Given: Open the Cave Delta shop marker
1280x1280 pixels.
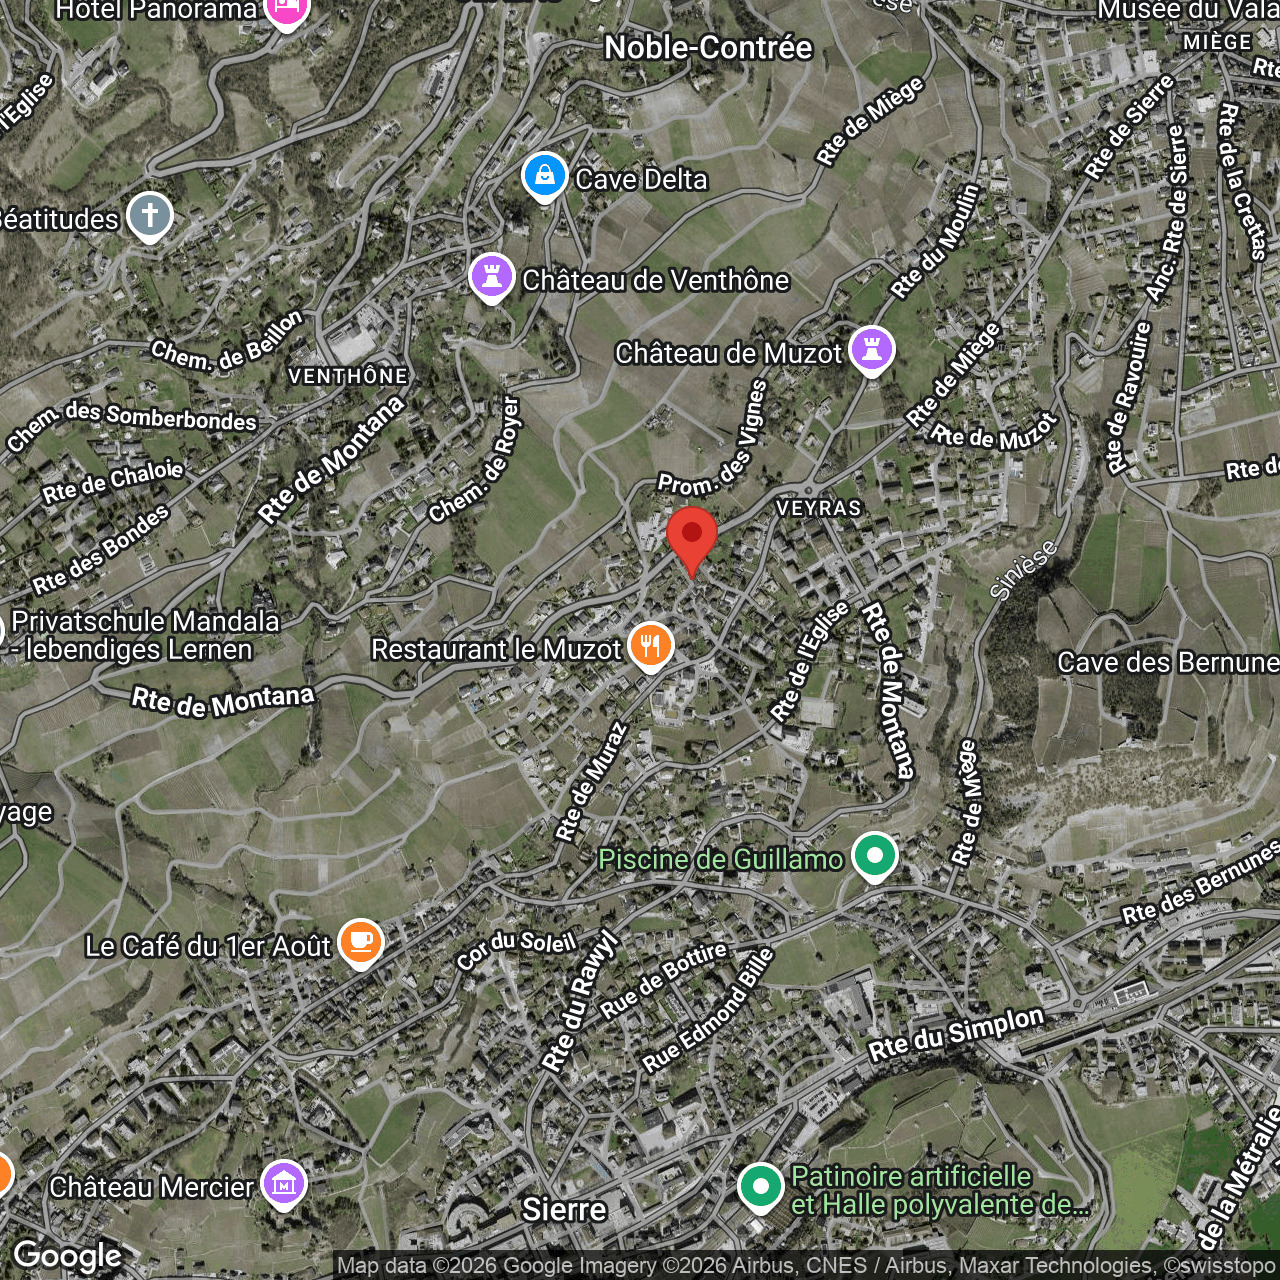Looking at the screenshot, I should 544,176.
